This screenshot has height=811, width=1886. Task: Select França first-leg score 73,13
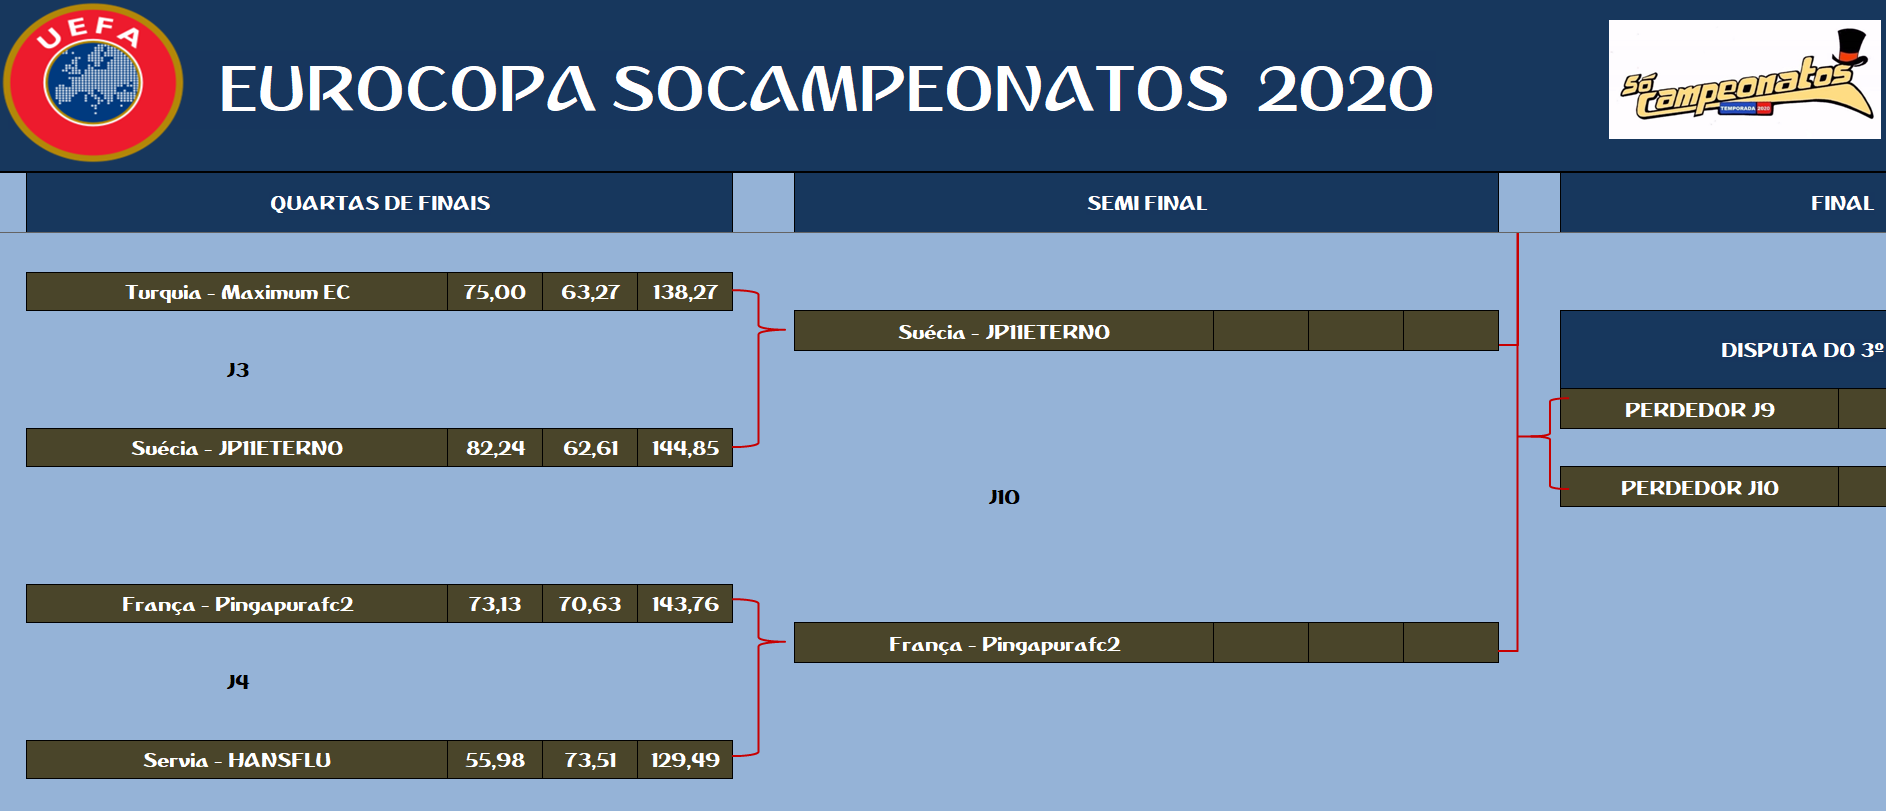(x=495, y=604)
